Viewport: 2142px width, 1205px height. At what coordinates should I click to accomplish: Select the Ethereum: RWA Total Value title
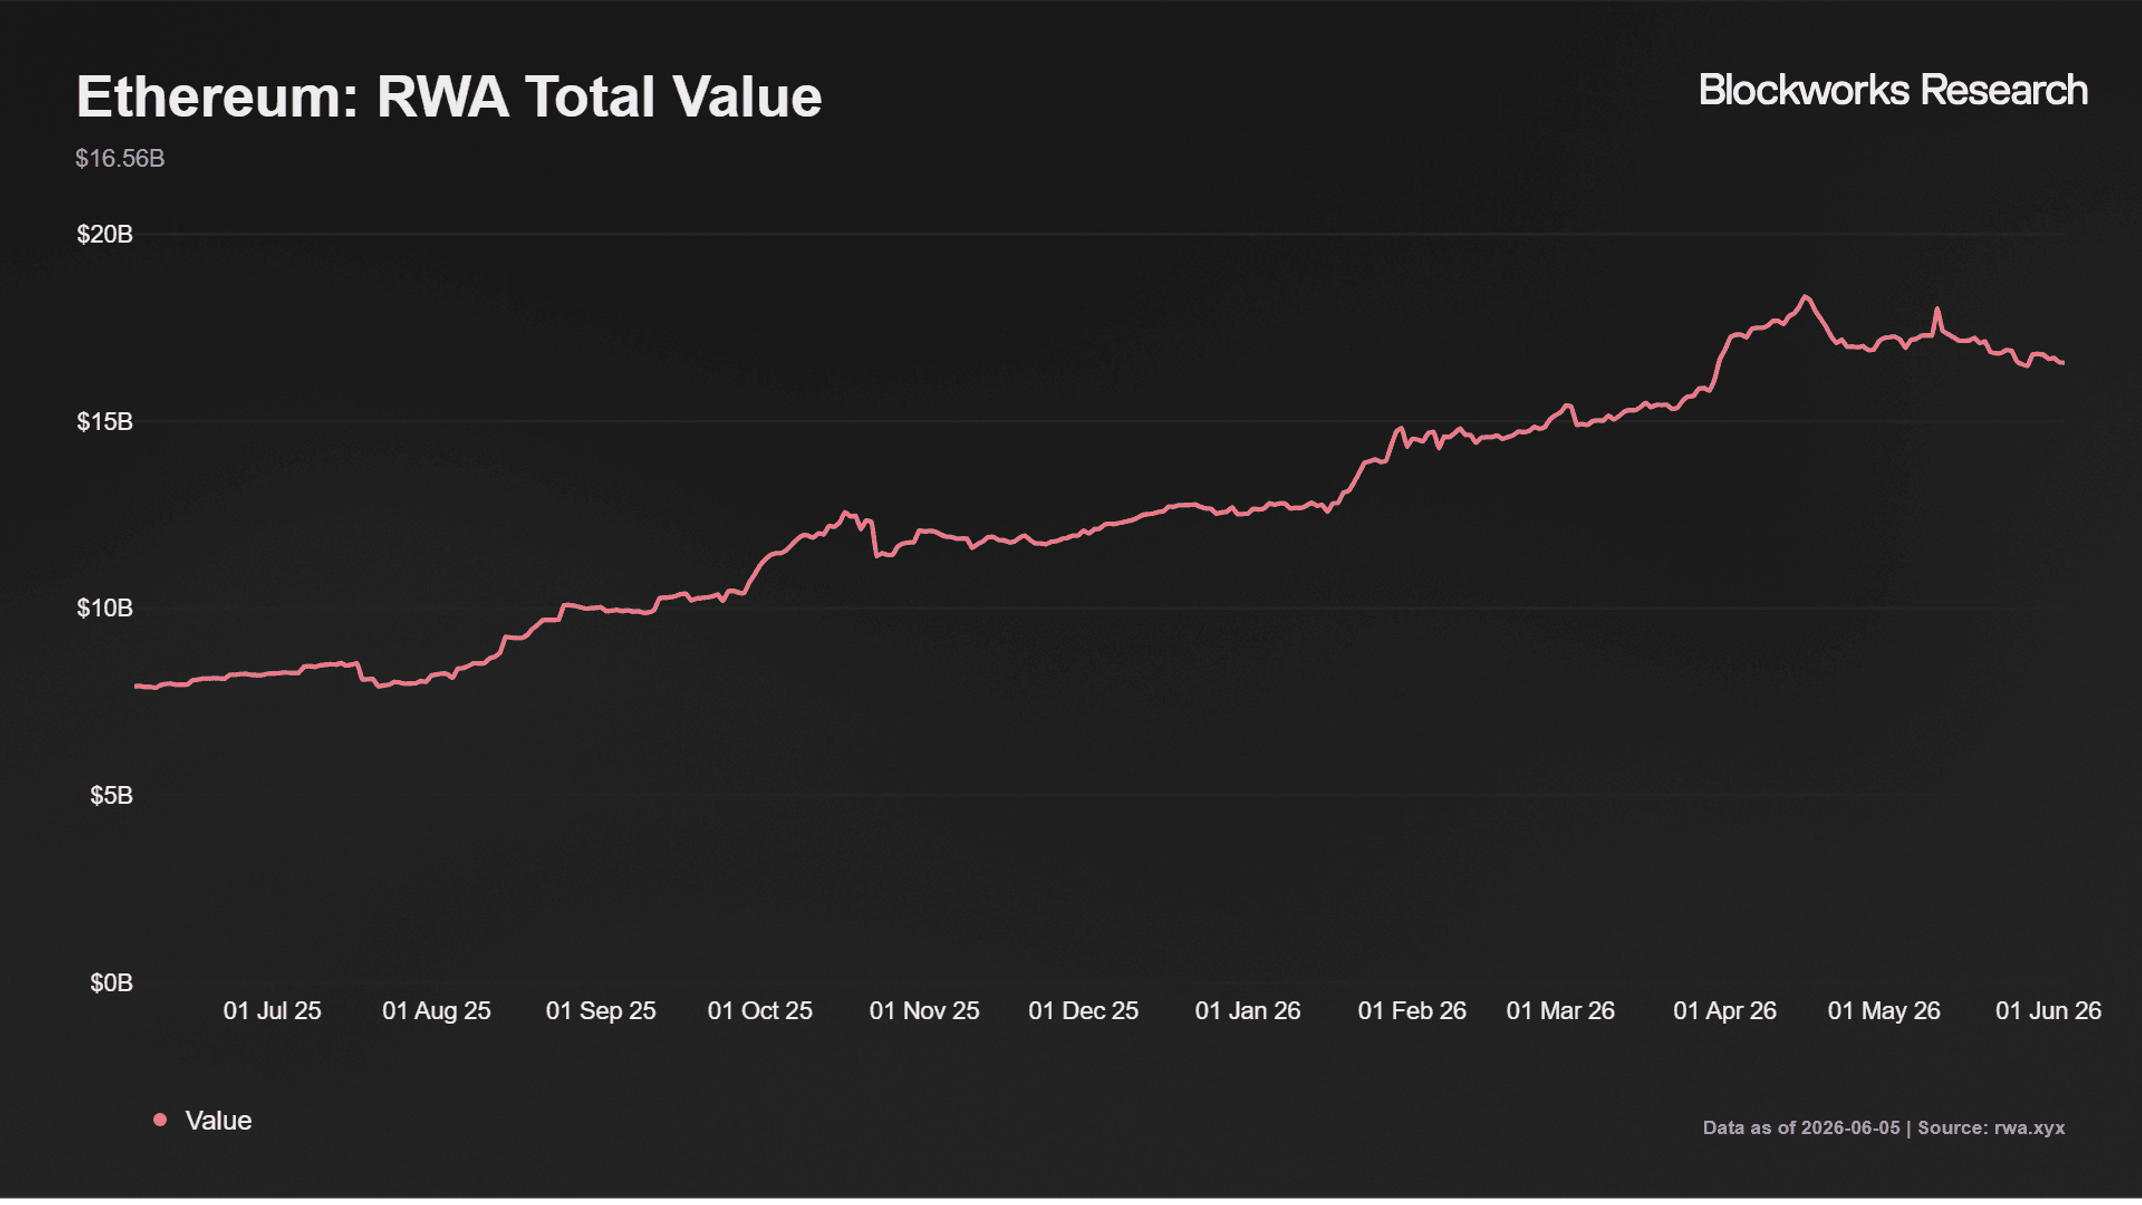tap(449, 97)
